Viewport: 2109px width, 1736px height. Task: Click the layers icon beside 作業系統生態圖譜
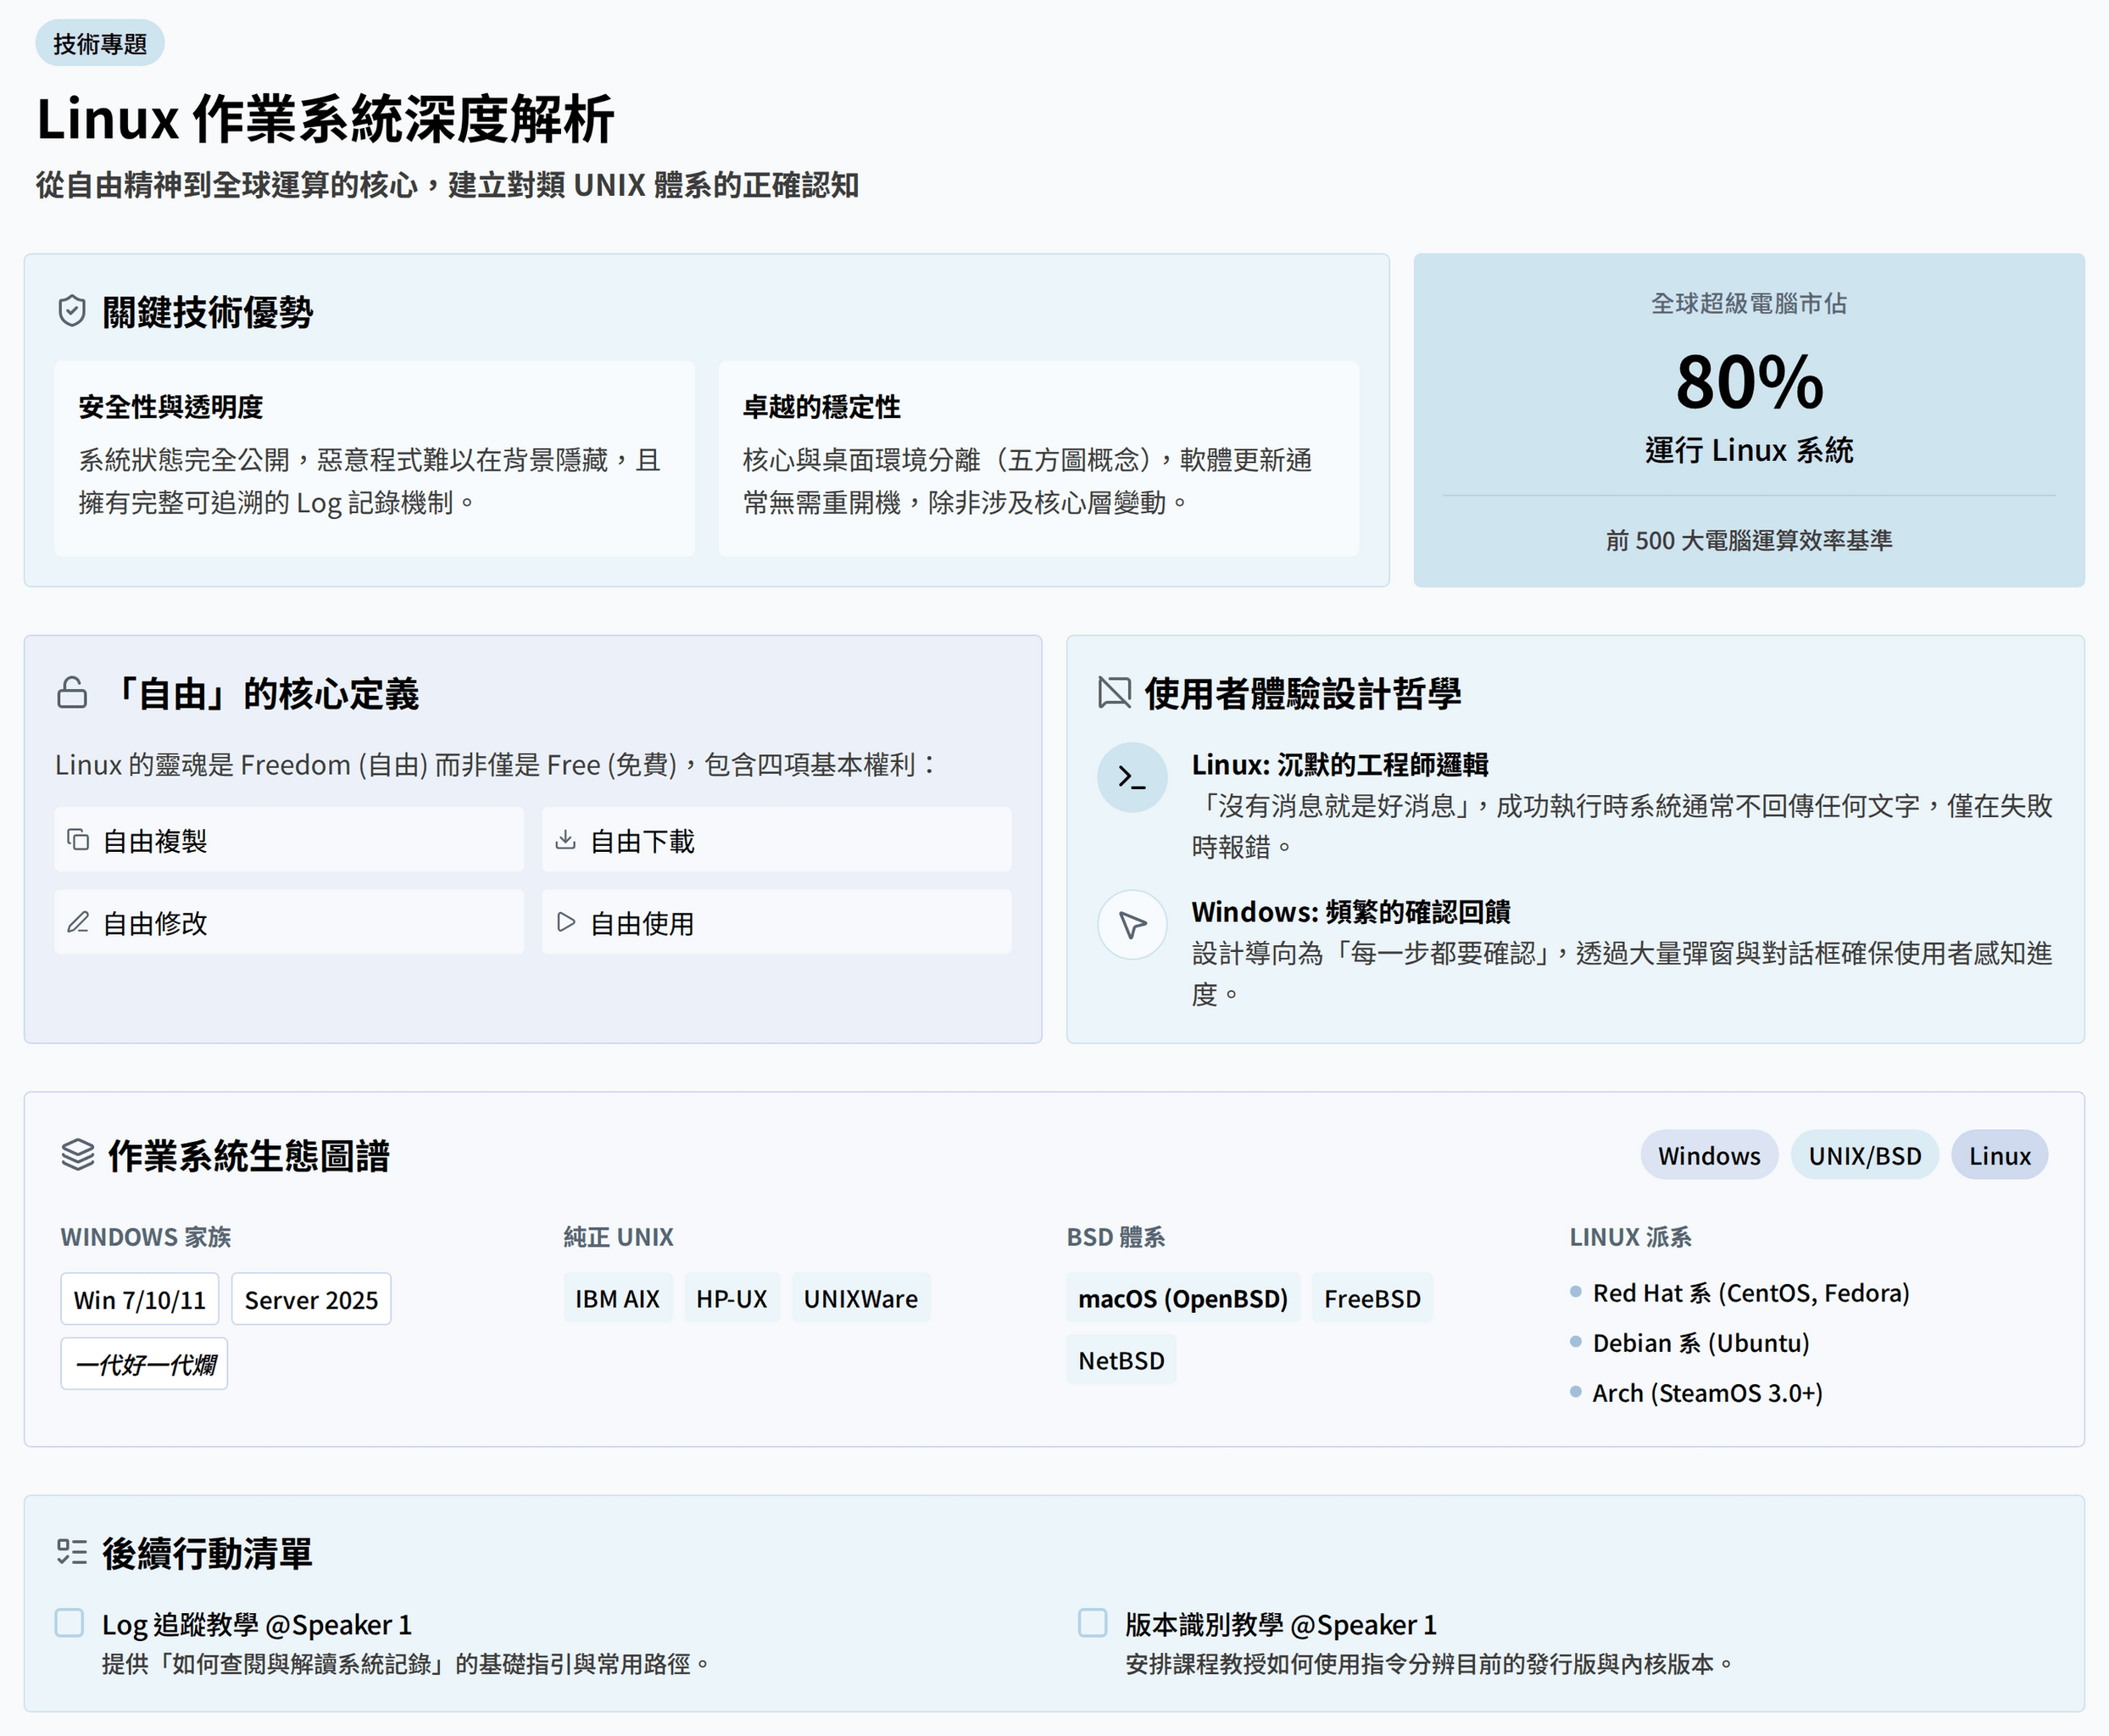(77, 1155)
